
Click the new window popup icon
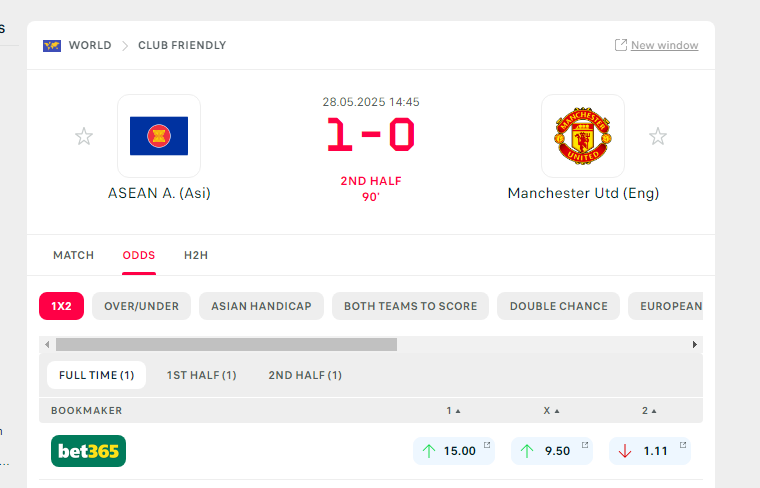(x=621, y=45)
